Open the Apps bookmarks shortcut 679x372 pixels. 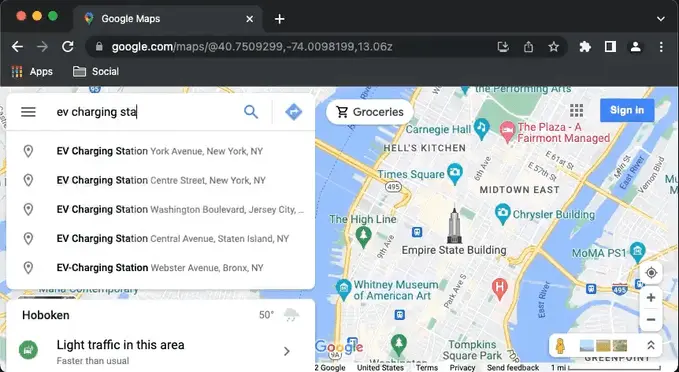[32, 71]
